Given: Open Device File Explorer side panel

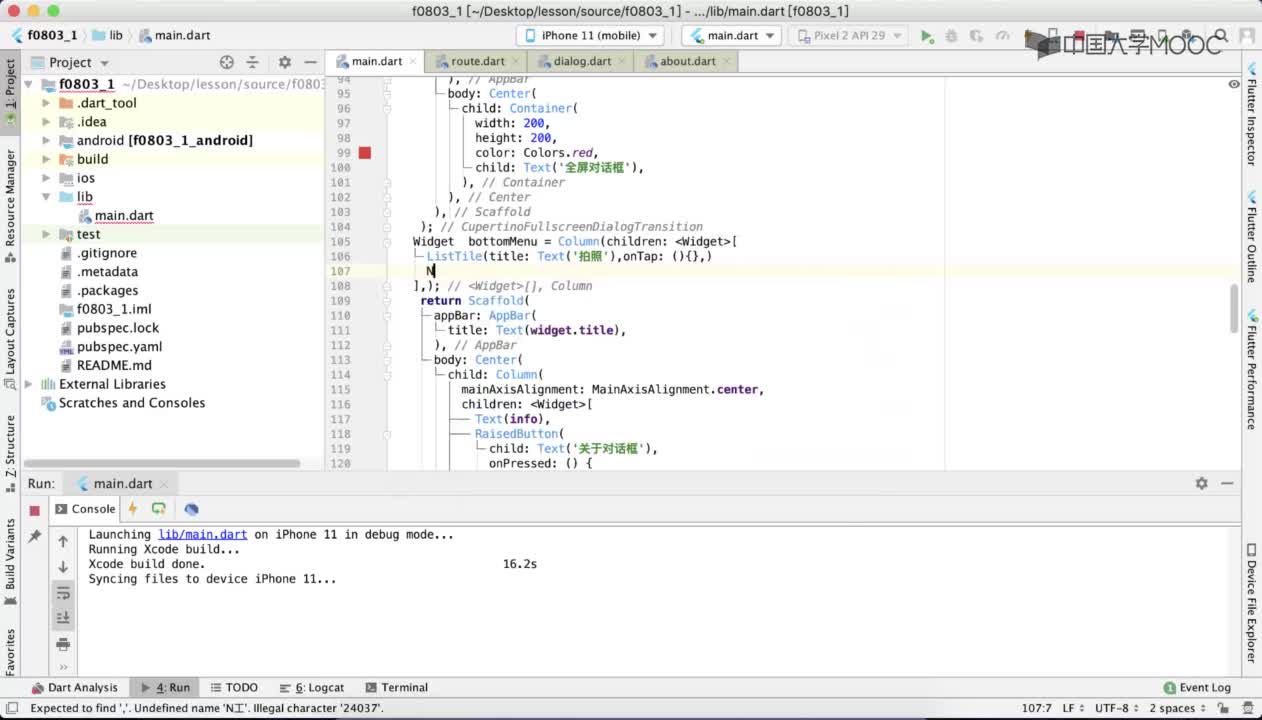Looking at the screenshot, I should point(1251,604).
